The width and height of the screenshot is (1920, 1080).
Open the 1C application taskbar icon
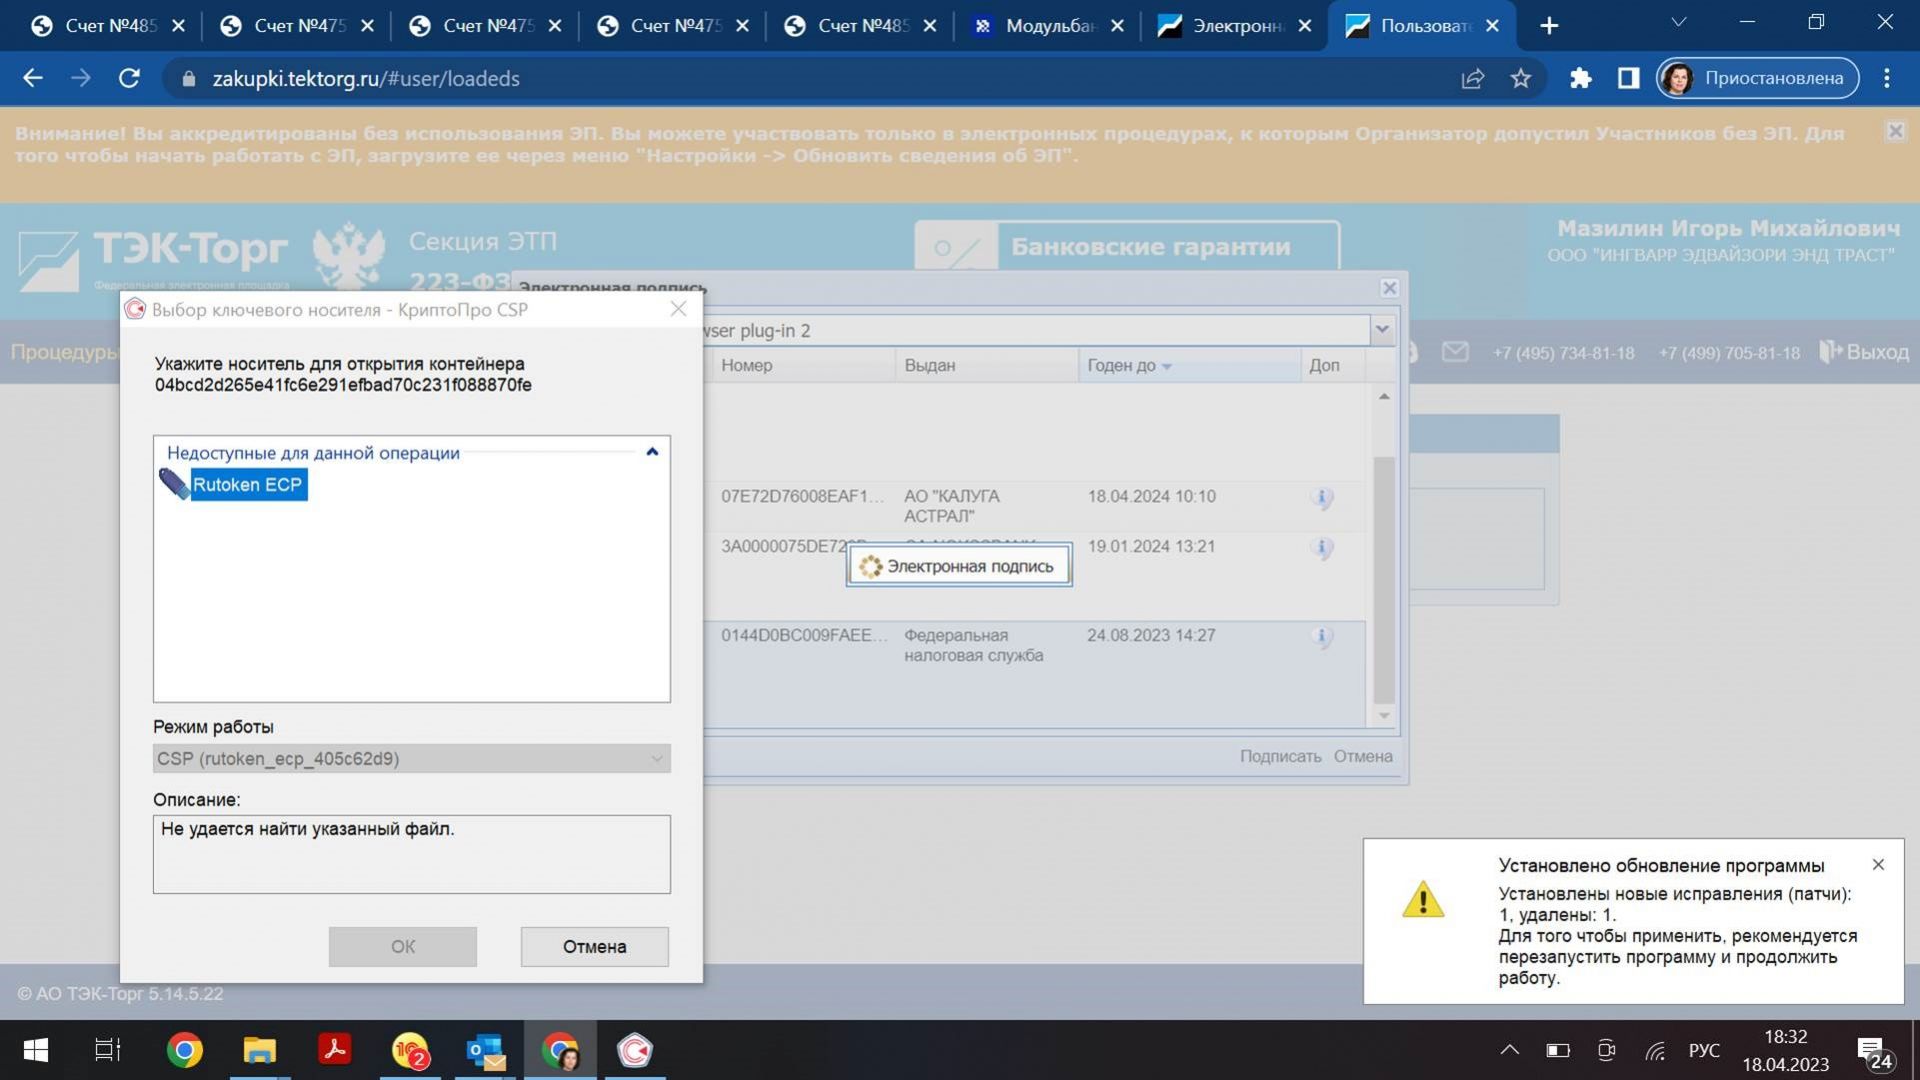pos(410,1051)
